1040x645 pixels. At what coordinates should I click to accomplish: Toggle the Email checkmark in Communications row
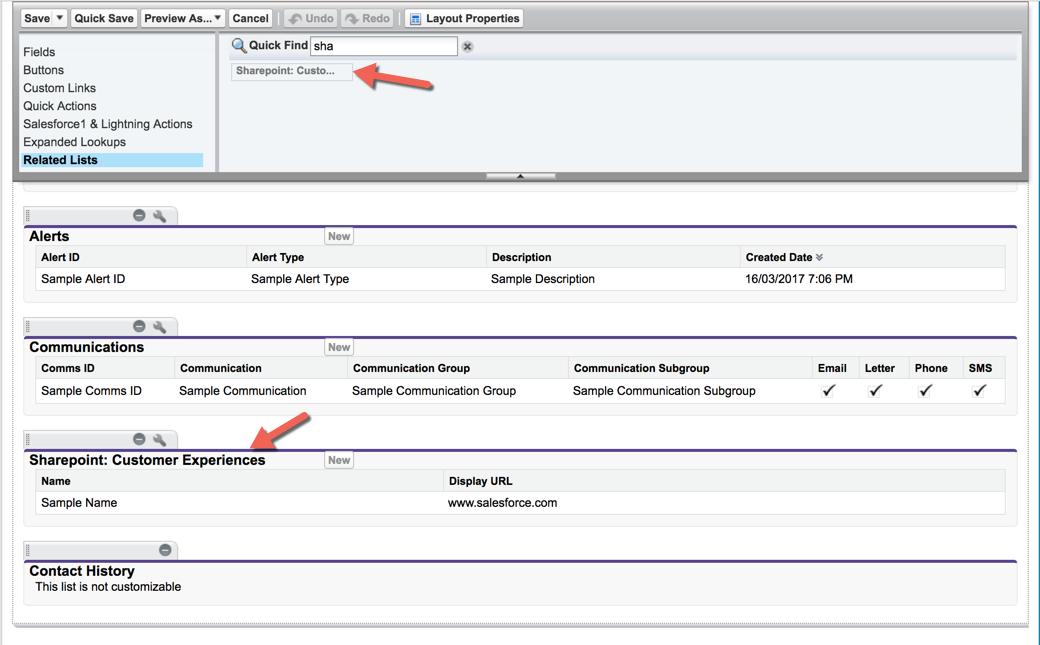pyautogui.click(x=828, y=391)
